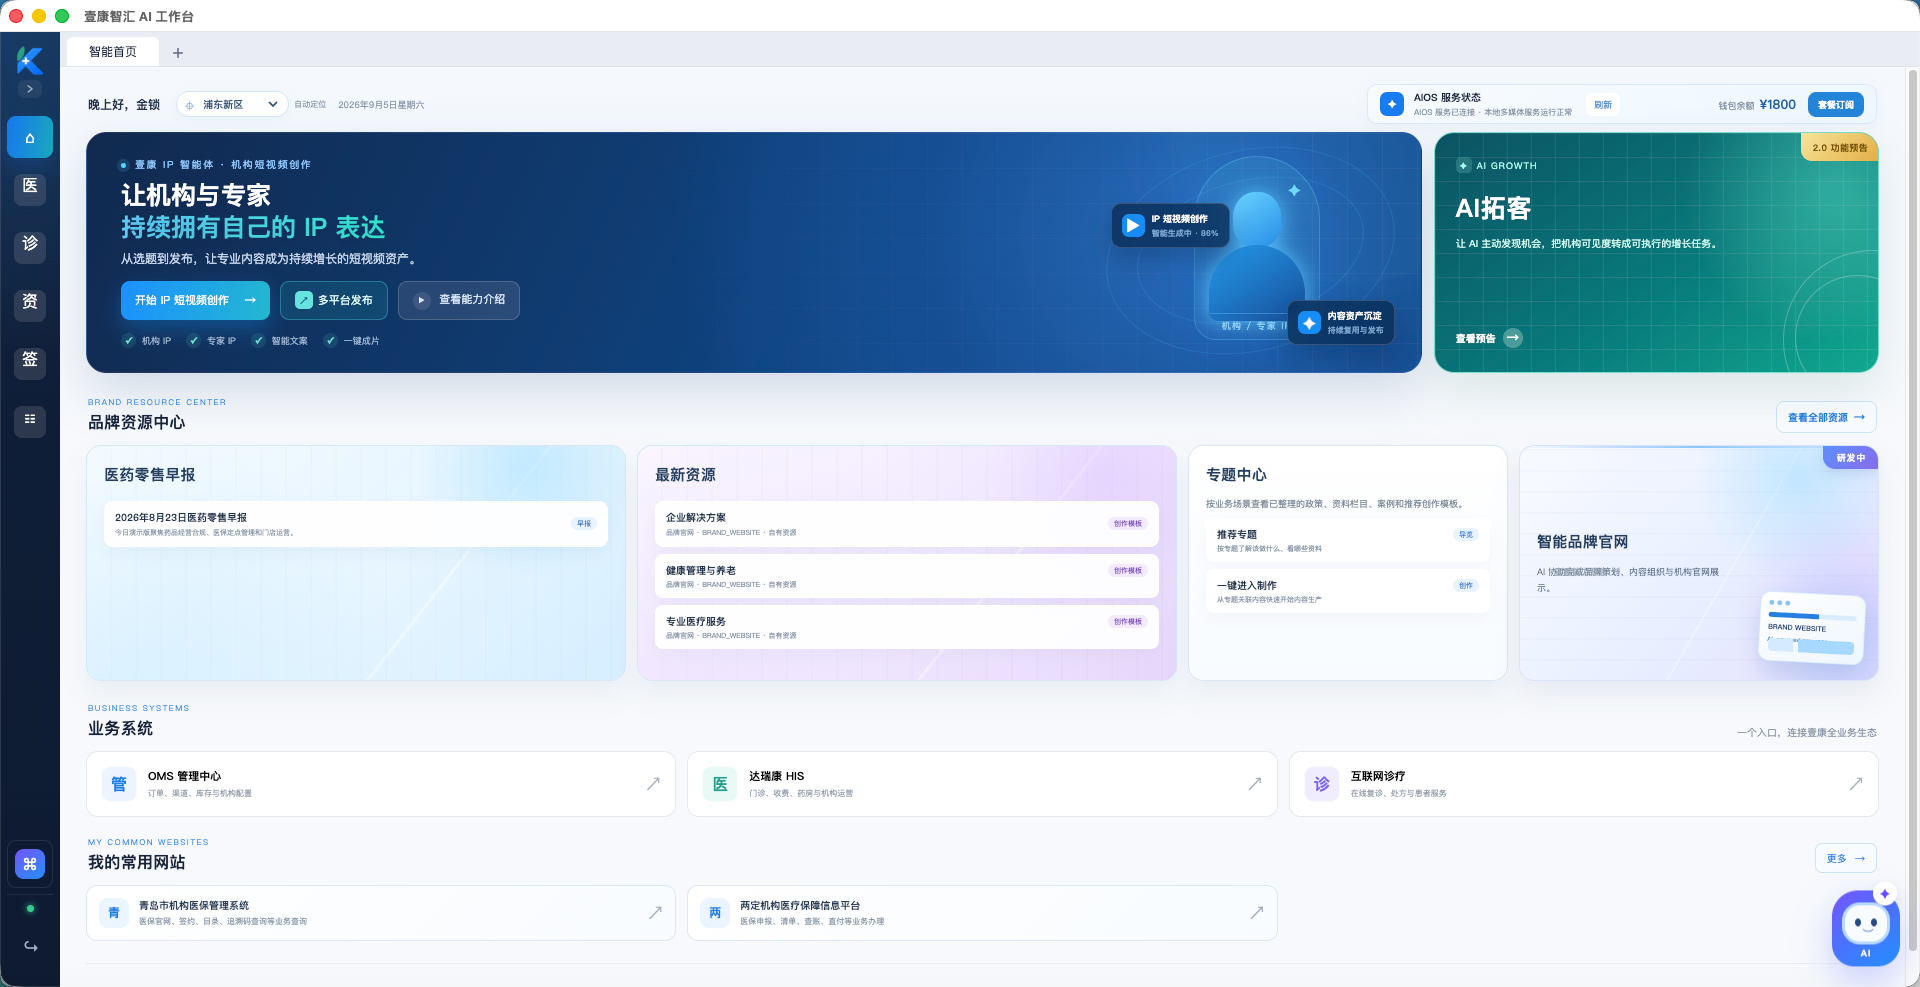Click the AIOS service status star icon
This screenshot has height=987, width=1920.
pyautogui.click(x=1392, y=104)
